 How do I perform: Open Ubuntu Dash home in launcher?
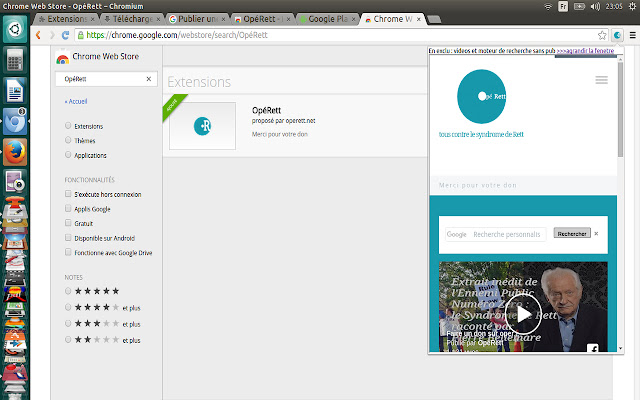[x=15, y=29]
